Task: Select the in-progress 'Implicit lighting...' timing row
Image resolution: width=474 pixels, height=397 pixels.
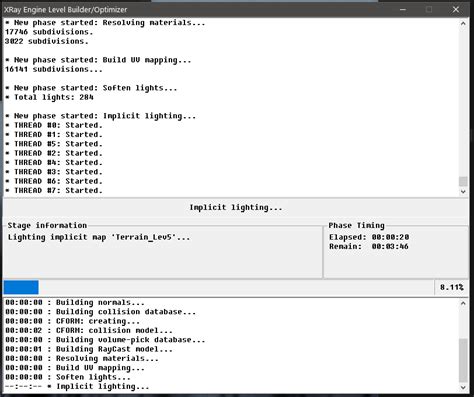Action: pyautogui.click(x=77, y=387)
